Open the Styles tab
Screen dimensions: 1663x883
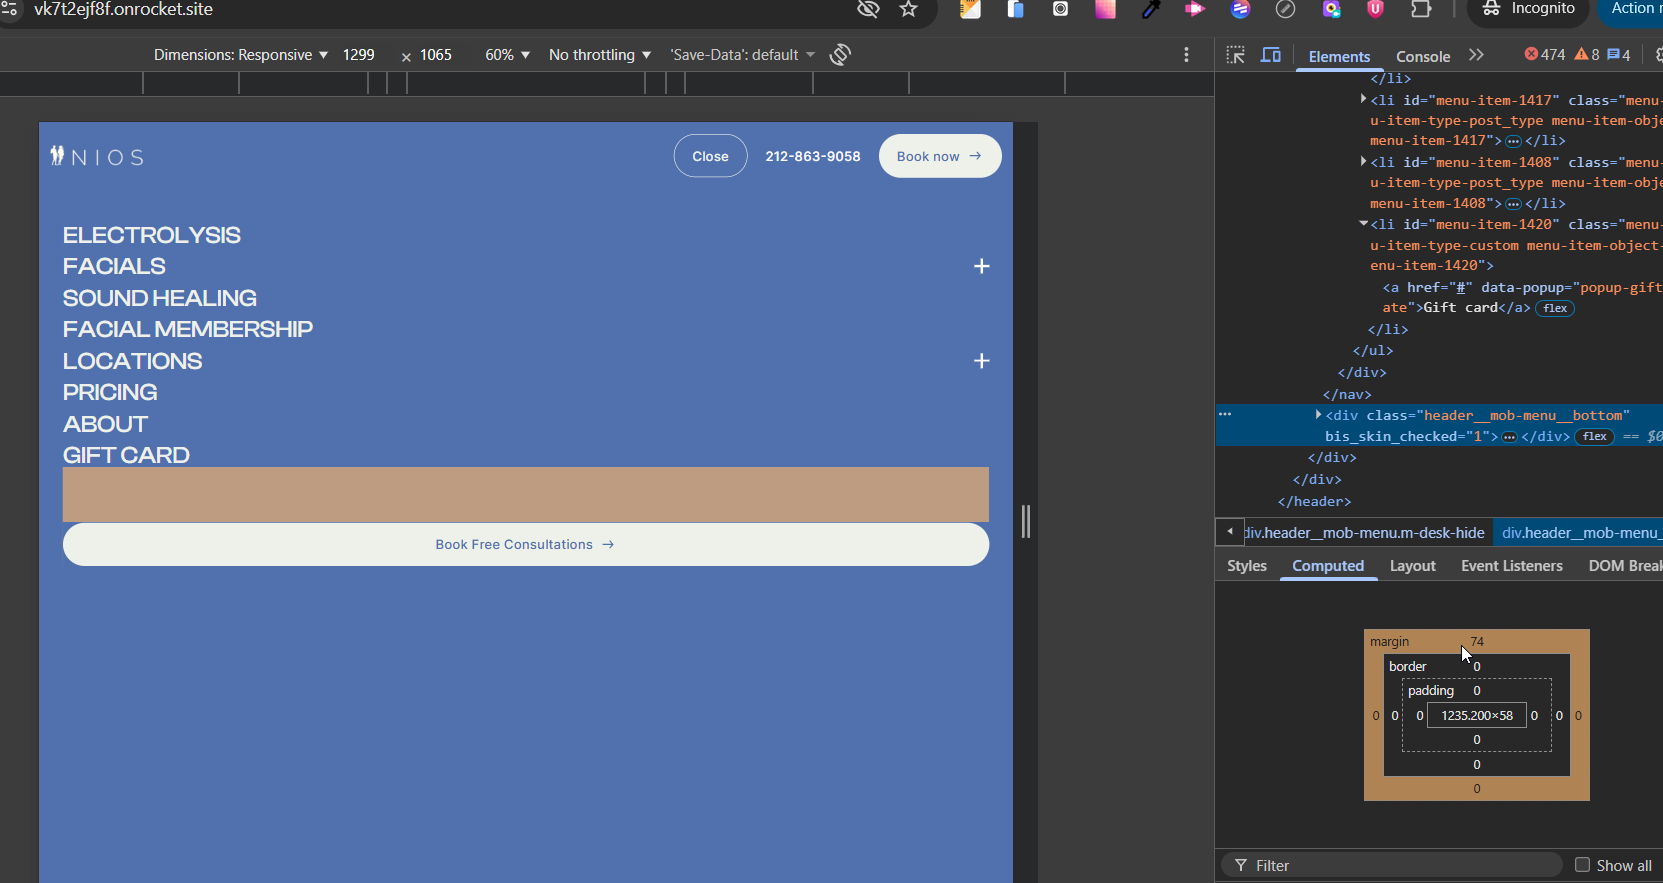[x=1247, y=566]
